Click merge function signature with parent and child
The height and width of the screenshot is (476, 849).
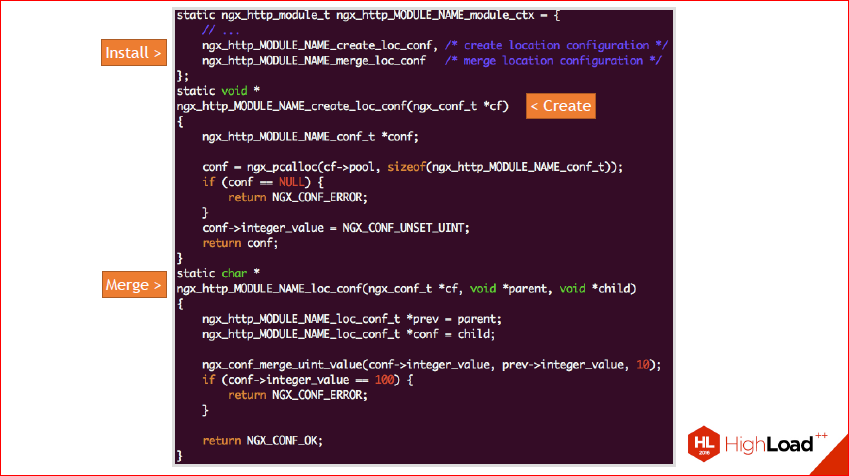pyautogui.click(x=406, y=289)
